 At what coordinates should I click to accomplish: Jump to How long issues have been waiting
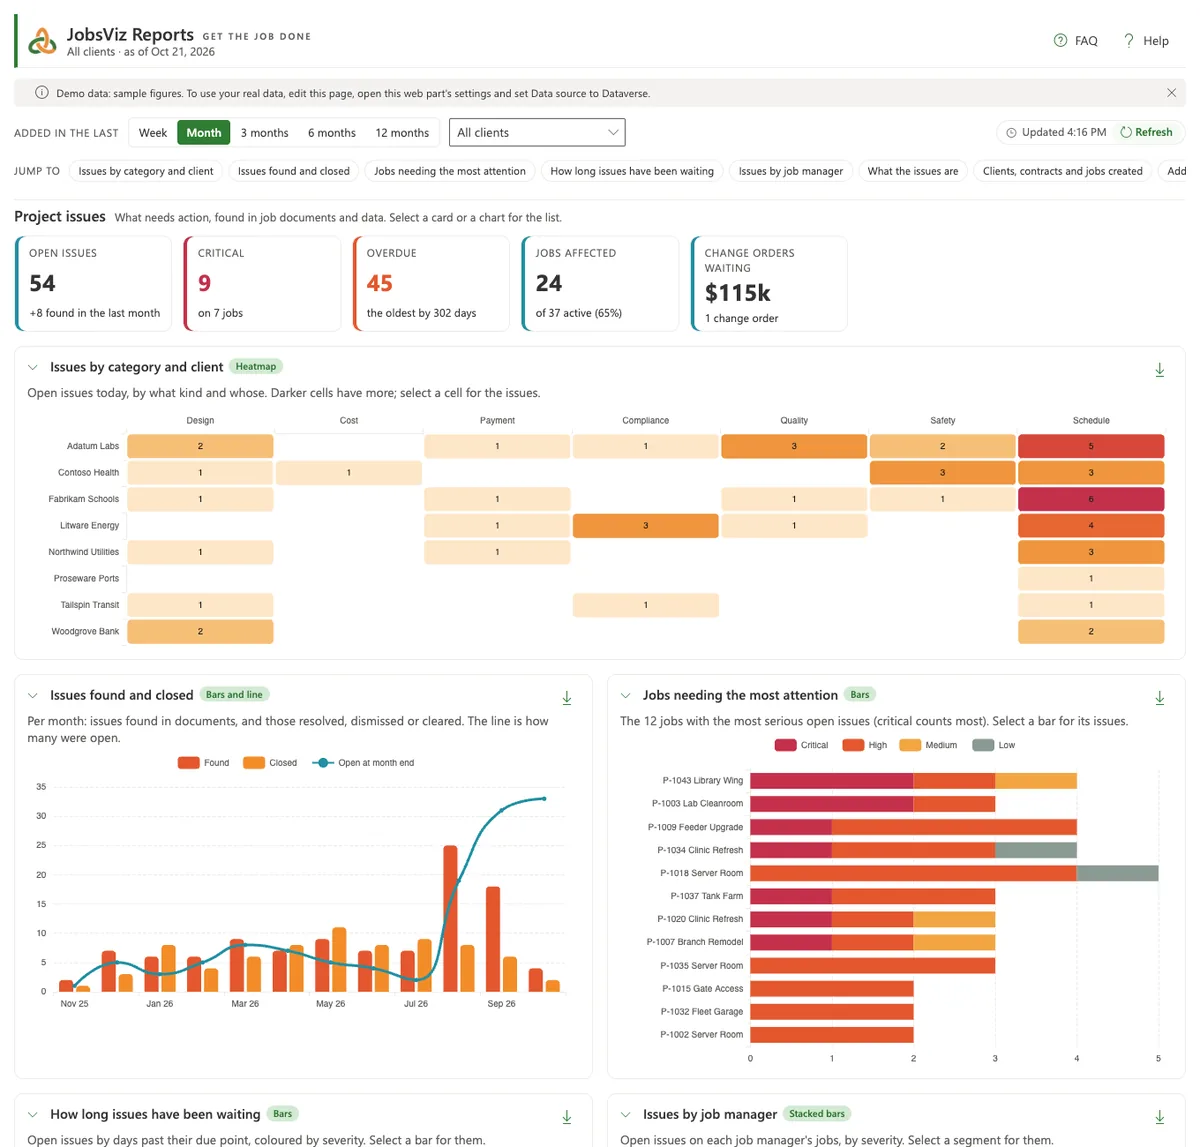(632, 171)
